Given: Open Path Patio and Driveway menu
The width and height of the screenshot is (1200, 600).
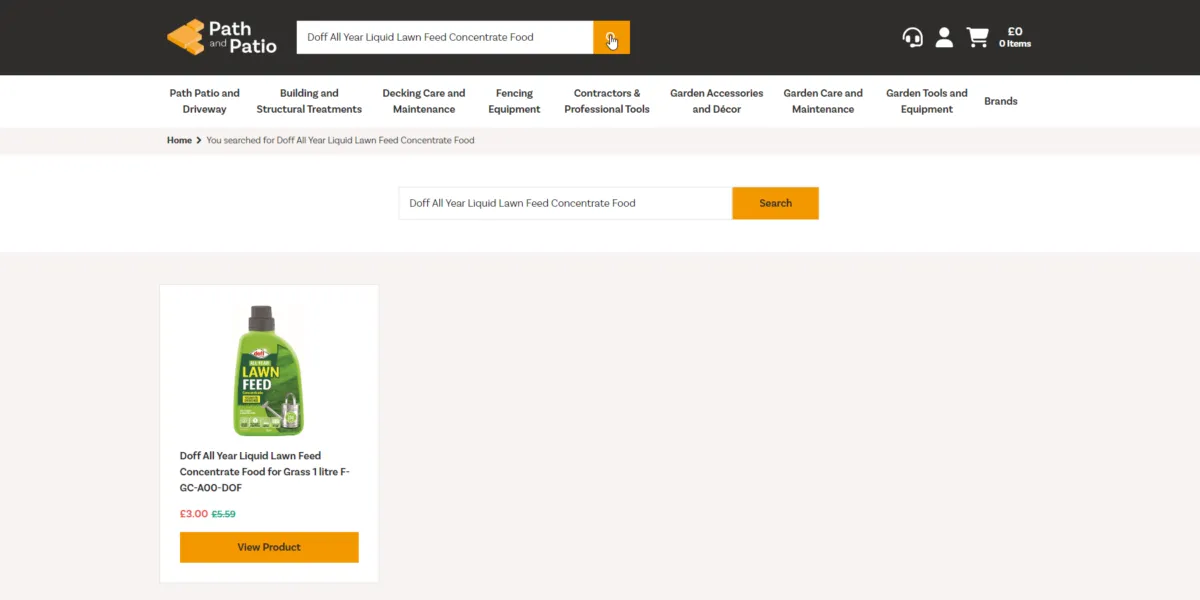Looking at the screenshot, I should (x=205, y=101).
